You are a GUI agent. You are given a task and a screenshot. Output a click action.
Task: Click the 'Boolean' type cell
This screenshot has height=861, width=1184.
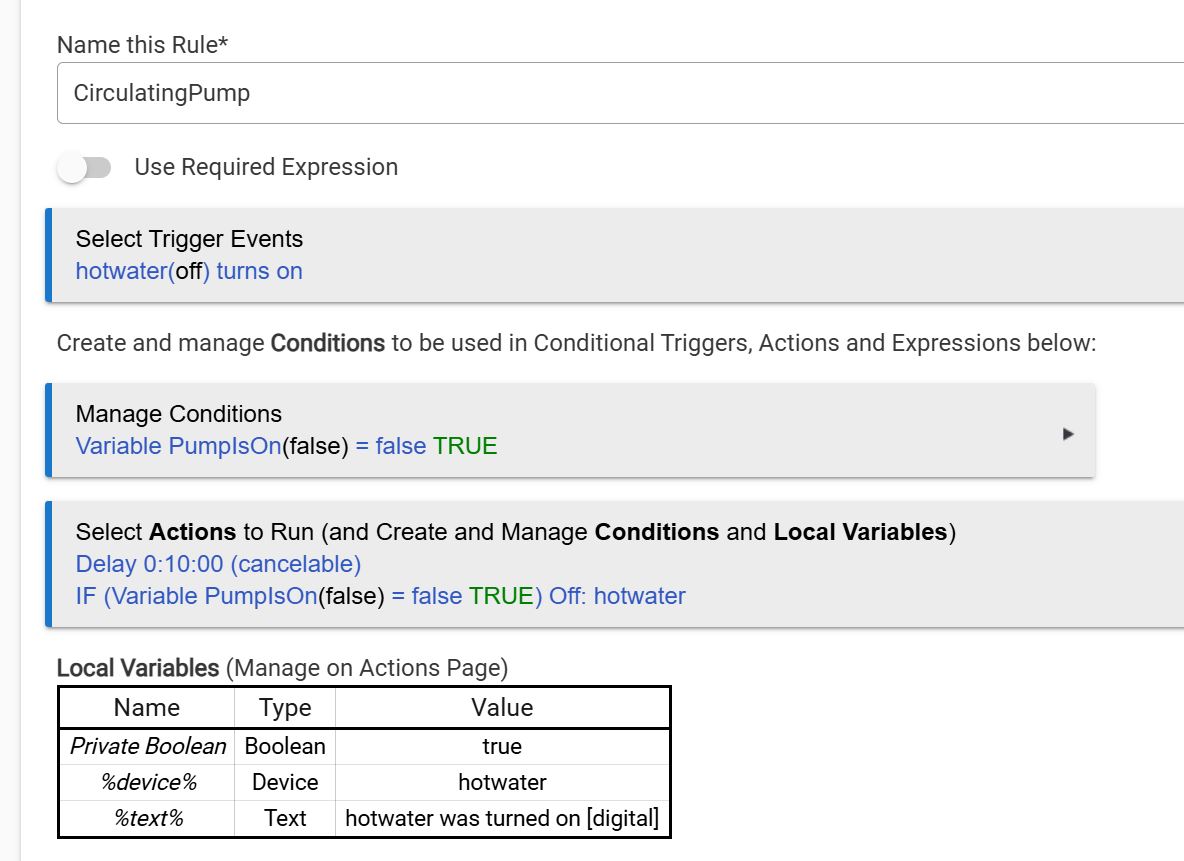[285, 746]
